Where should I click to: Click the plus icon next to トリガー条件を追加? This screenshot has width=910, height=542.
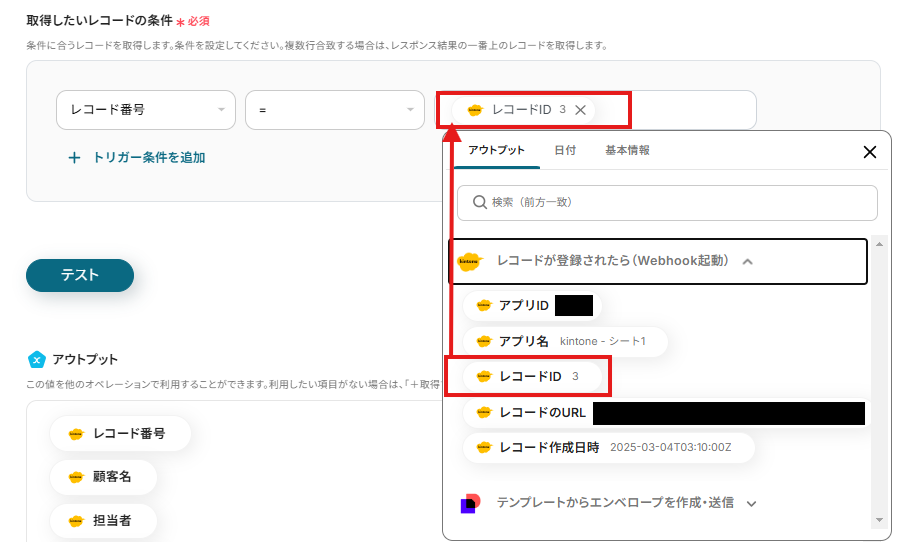[x=74, y=158]
